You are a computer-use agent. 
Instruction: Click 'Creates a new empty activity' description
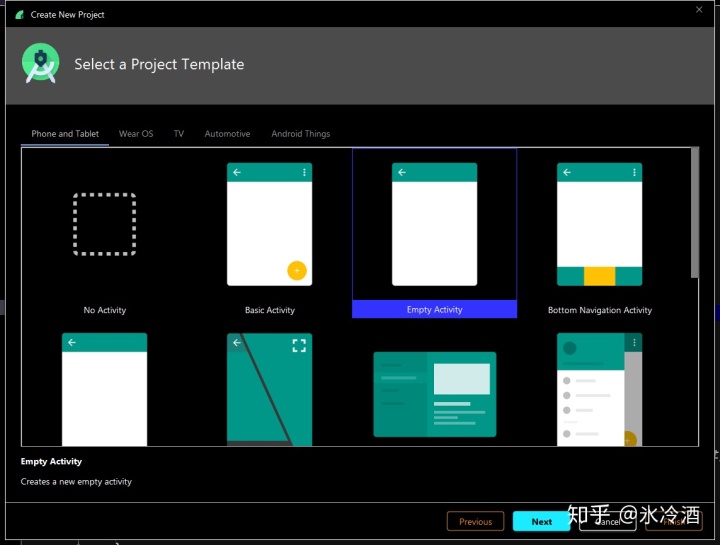(76, 482)
